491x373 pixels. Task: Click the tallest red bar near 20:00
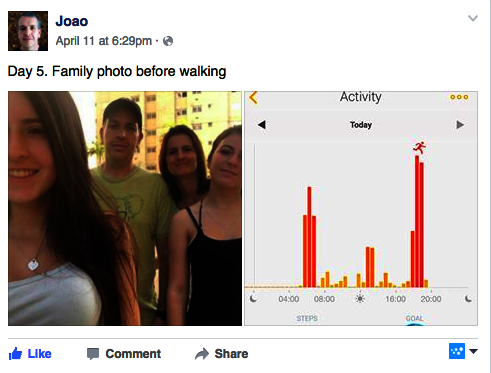(417, 221)
